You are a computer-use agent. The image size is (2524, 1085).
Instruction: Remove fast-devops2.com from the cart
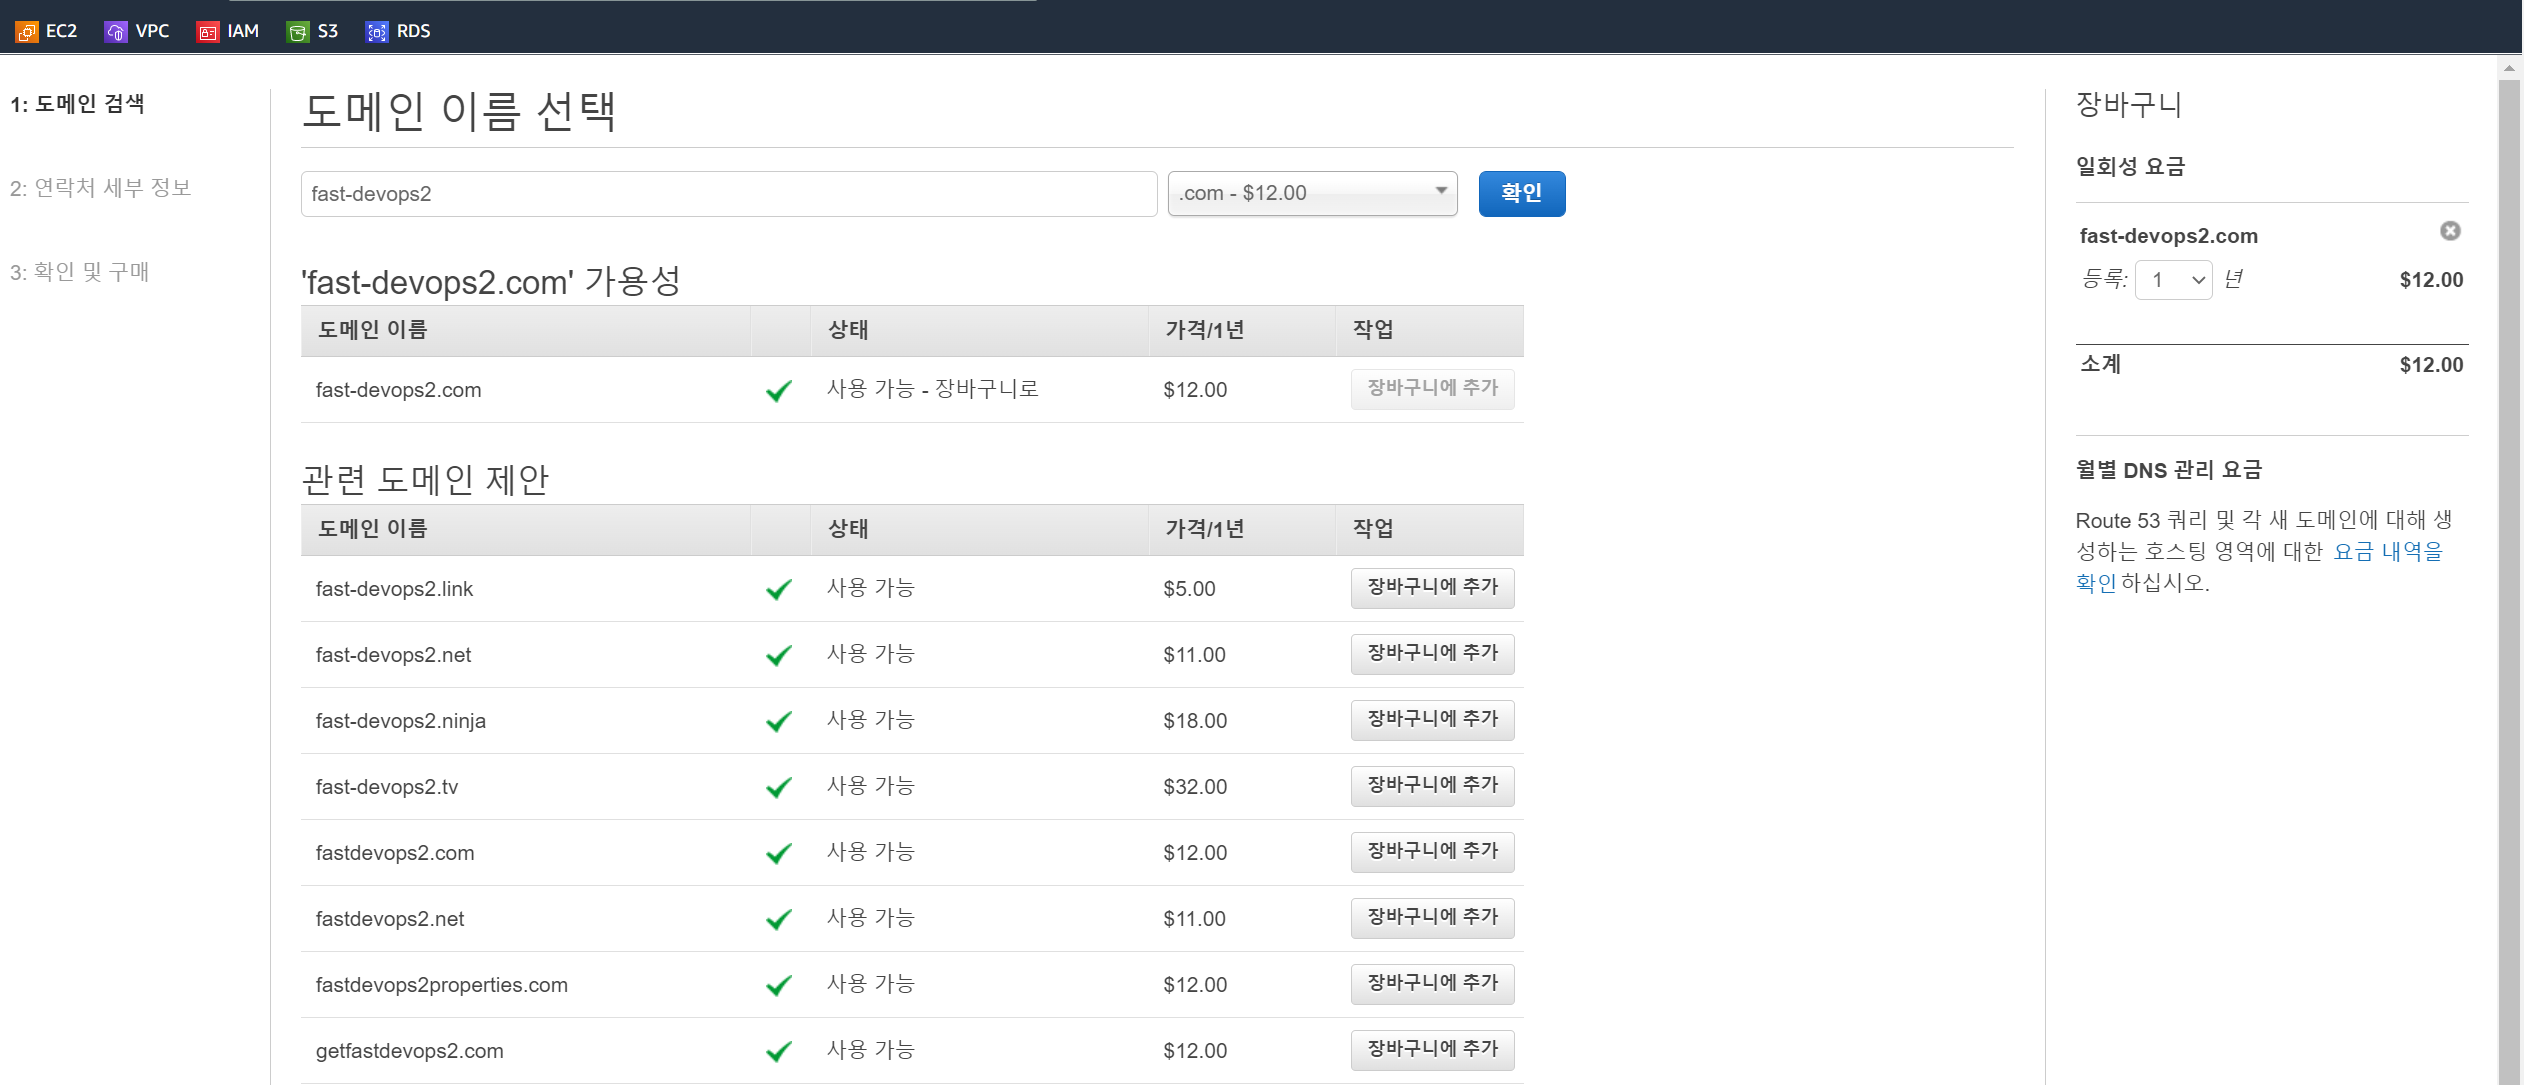click(2449, 231)
